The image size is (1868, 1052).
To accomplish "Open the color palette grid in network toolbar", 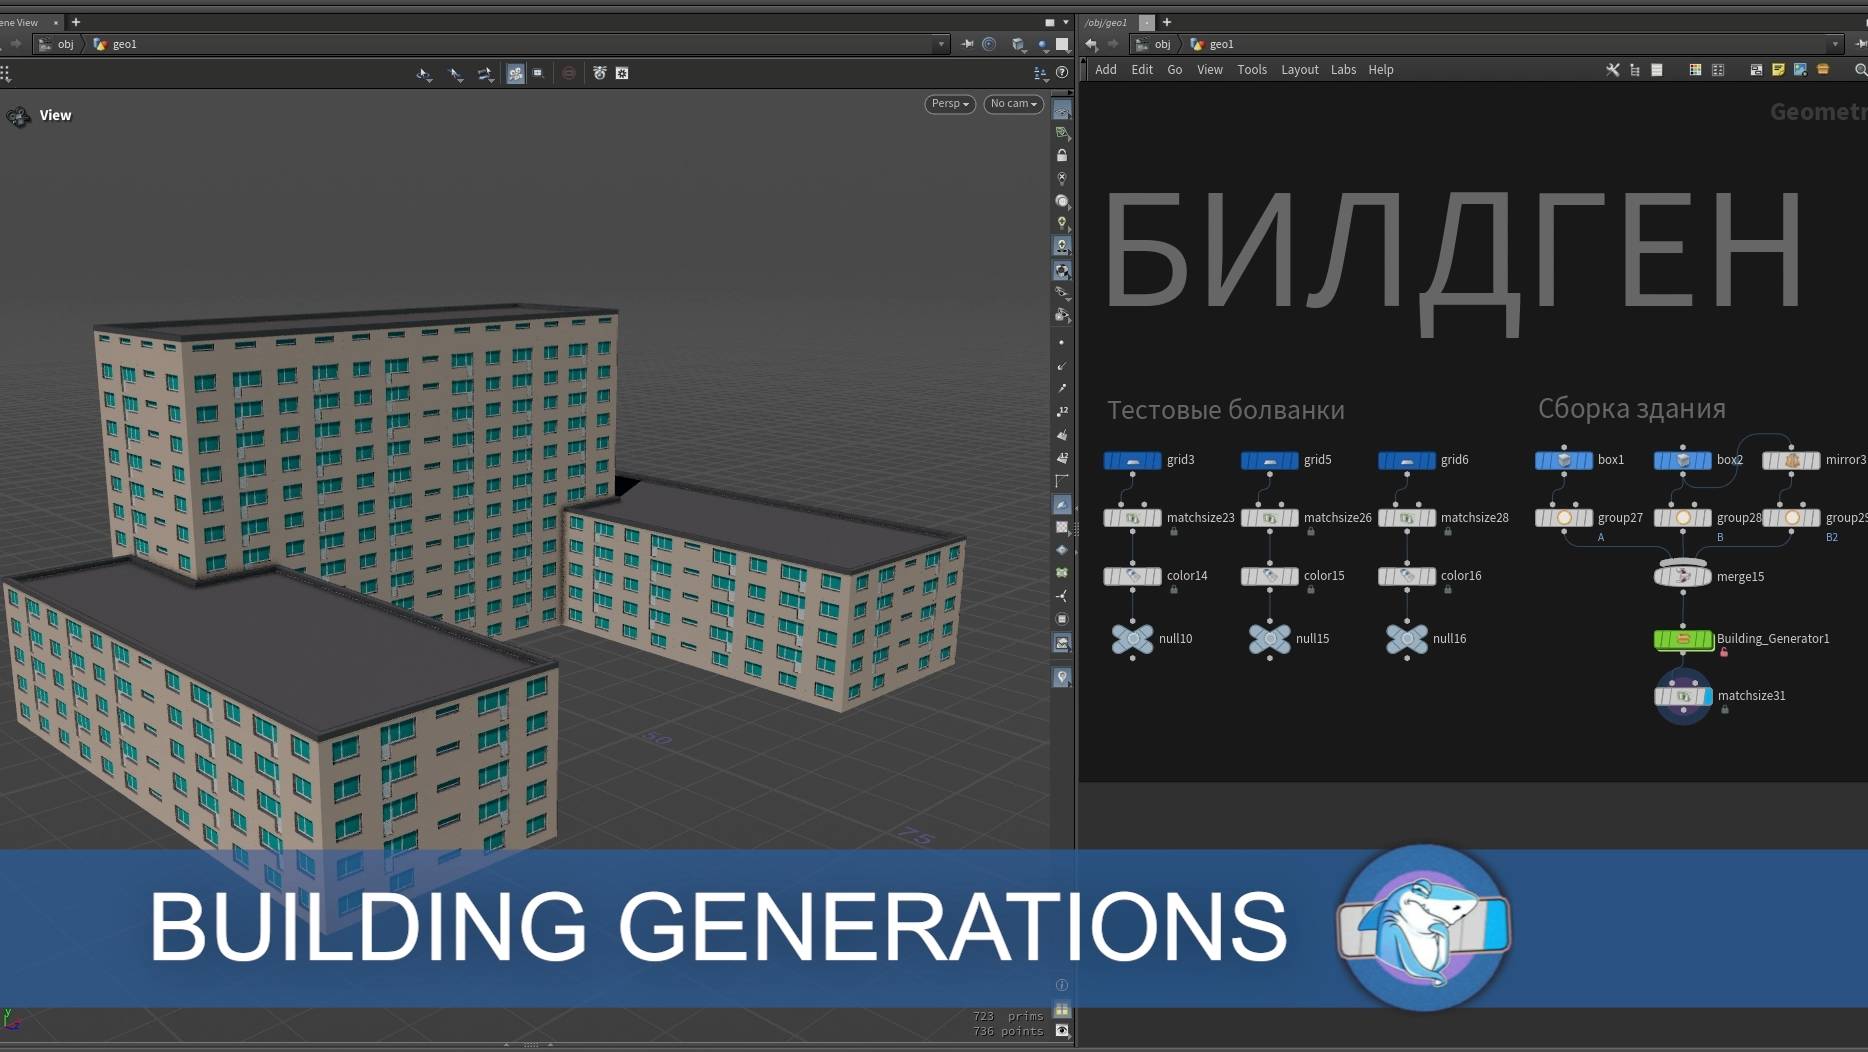I will coord(1695,70).
